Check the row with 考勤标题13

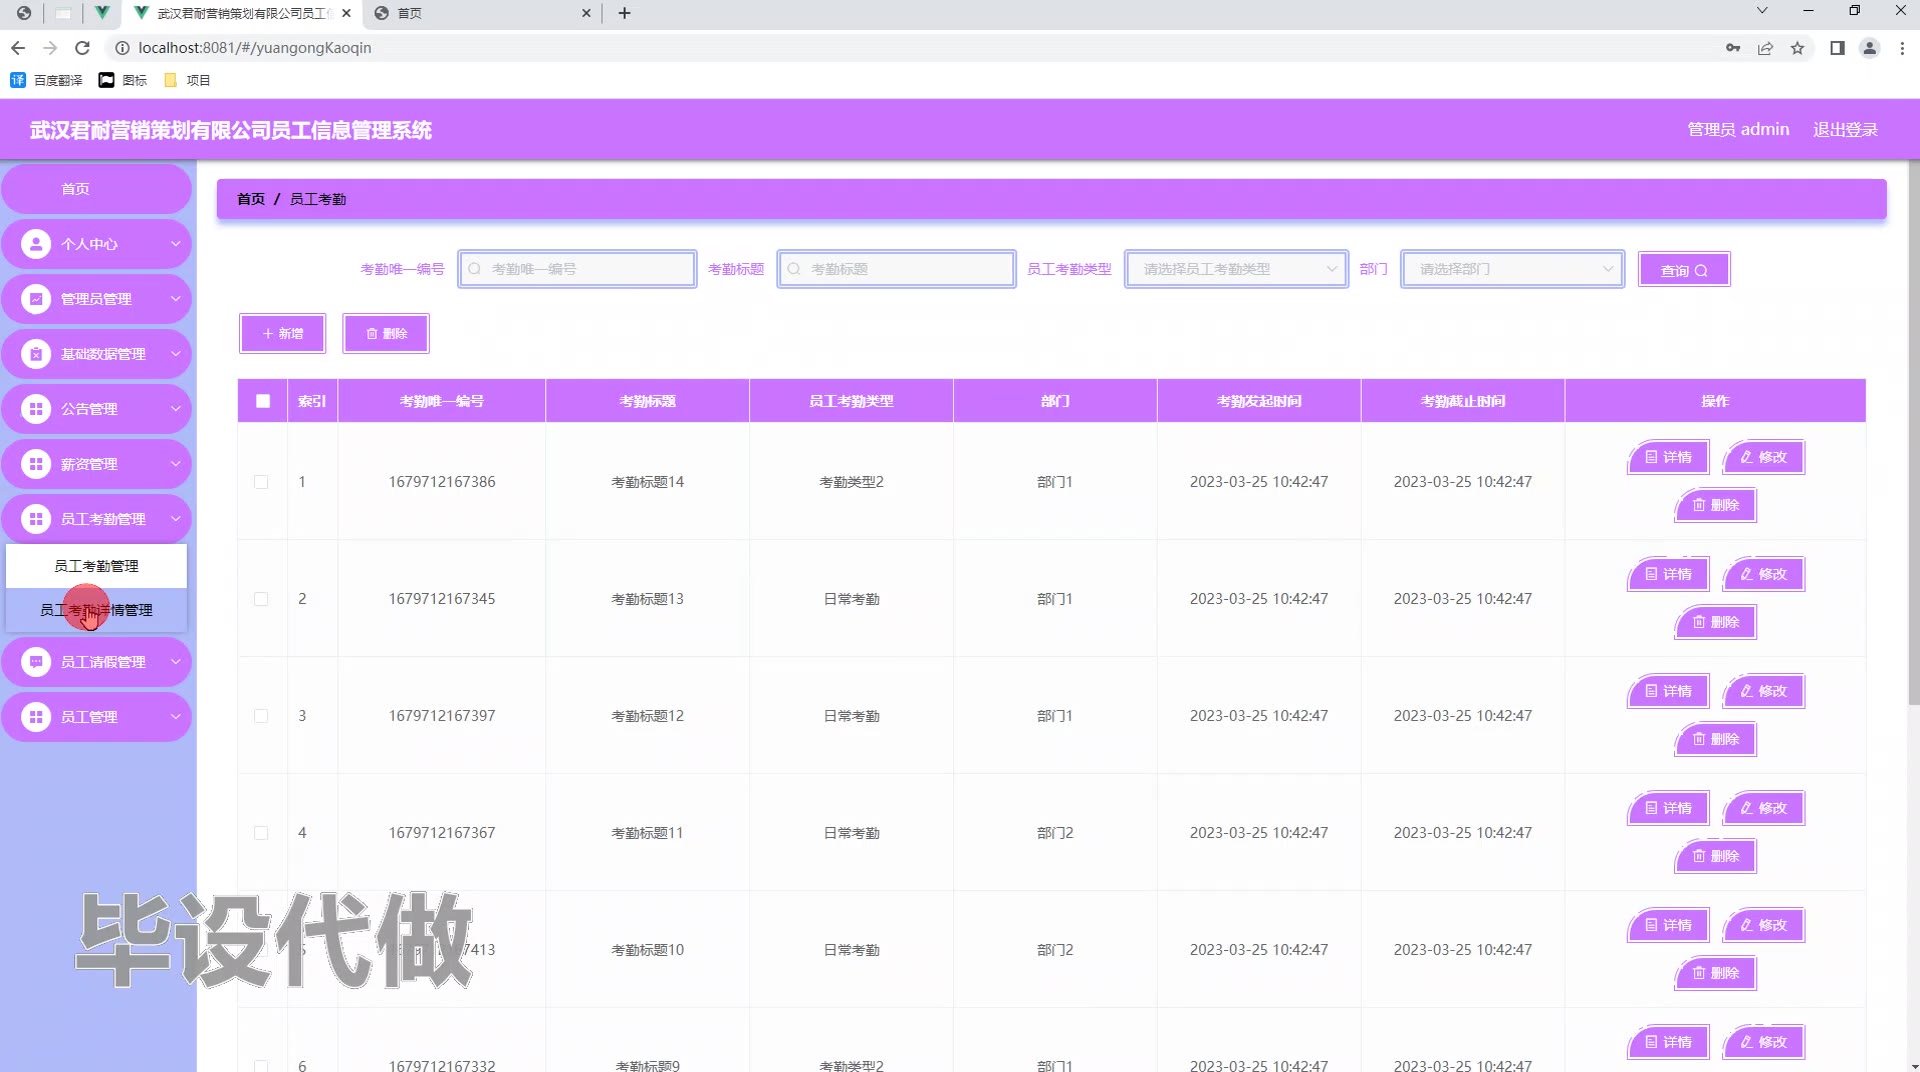click(x=261, y=599)
